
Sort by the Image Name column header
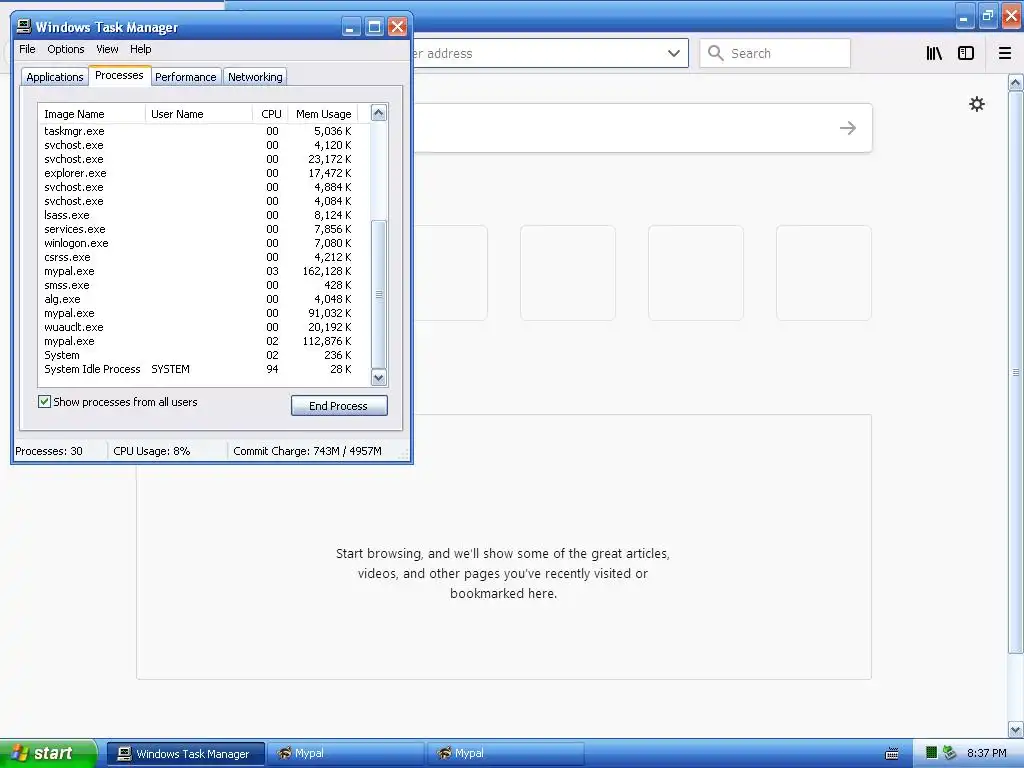pyautogui.click(x=92, y=114)
